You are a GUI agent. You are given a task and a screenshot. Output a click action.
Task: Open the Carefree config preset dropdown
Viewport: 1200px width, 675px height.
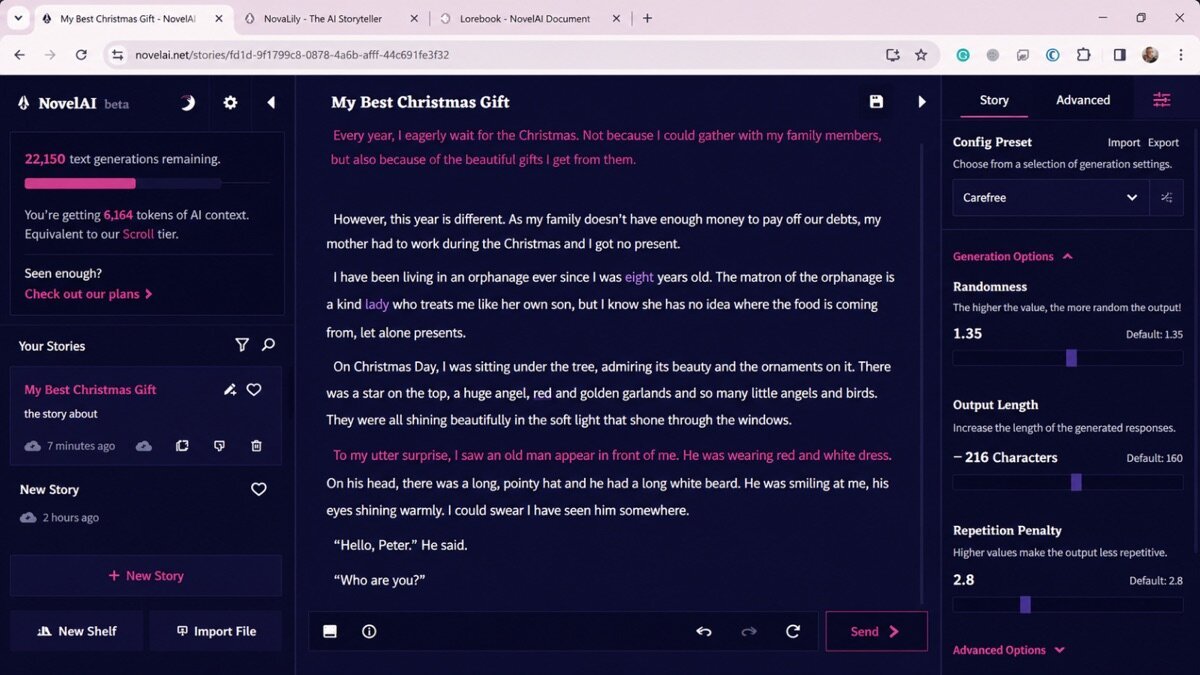[1050, 198]
